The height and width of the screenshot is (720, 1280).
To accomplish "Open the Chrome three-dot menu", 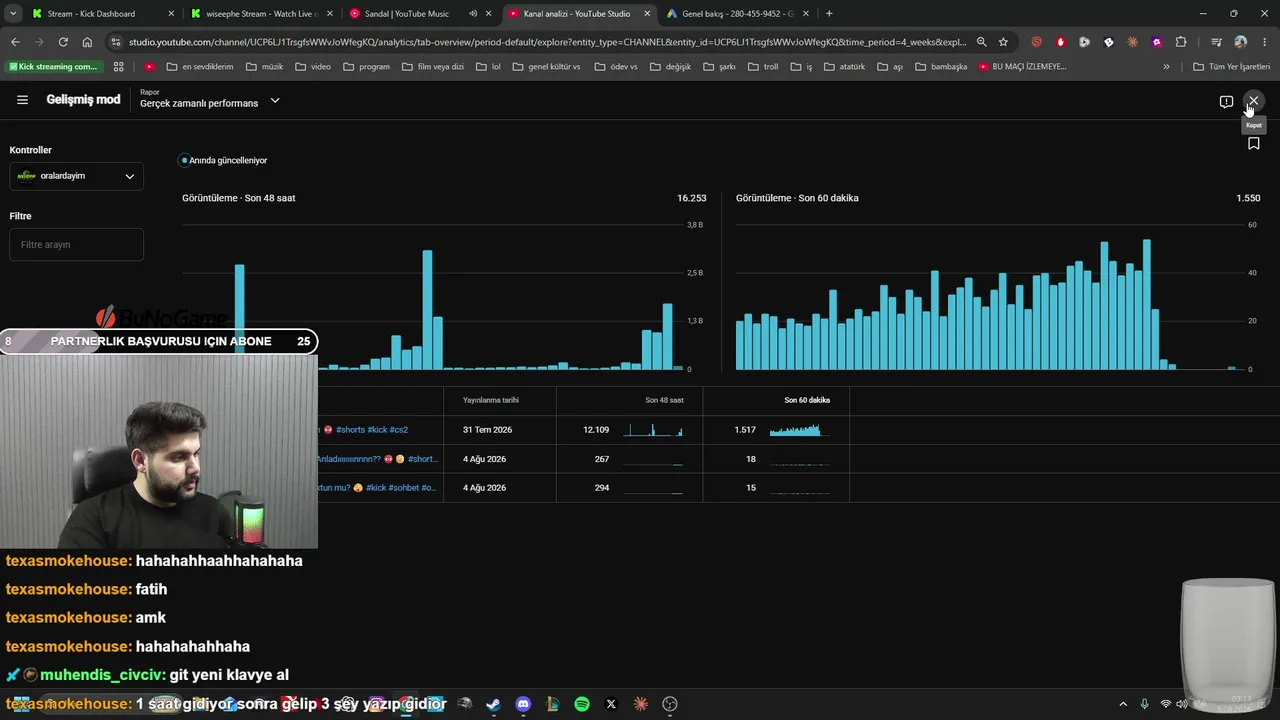I will pos(1263,42).
